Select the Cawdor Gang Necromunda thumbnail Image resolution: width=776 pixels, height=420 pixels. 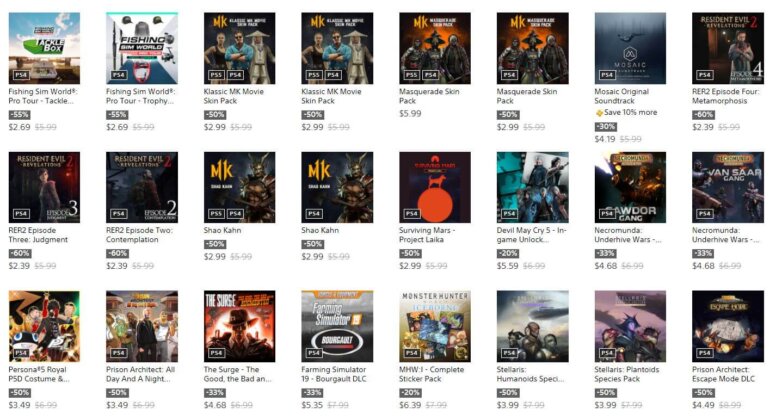(x=630, y=187)
